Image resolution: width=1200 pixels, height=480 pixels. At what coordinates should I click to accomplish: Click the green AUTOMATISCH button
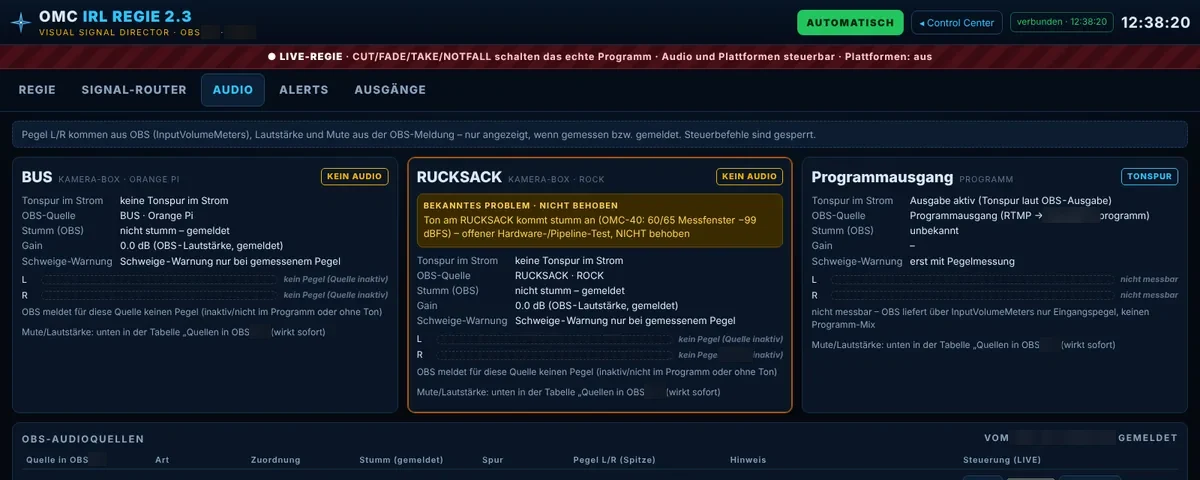click(850, 22)
